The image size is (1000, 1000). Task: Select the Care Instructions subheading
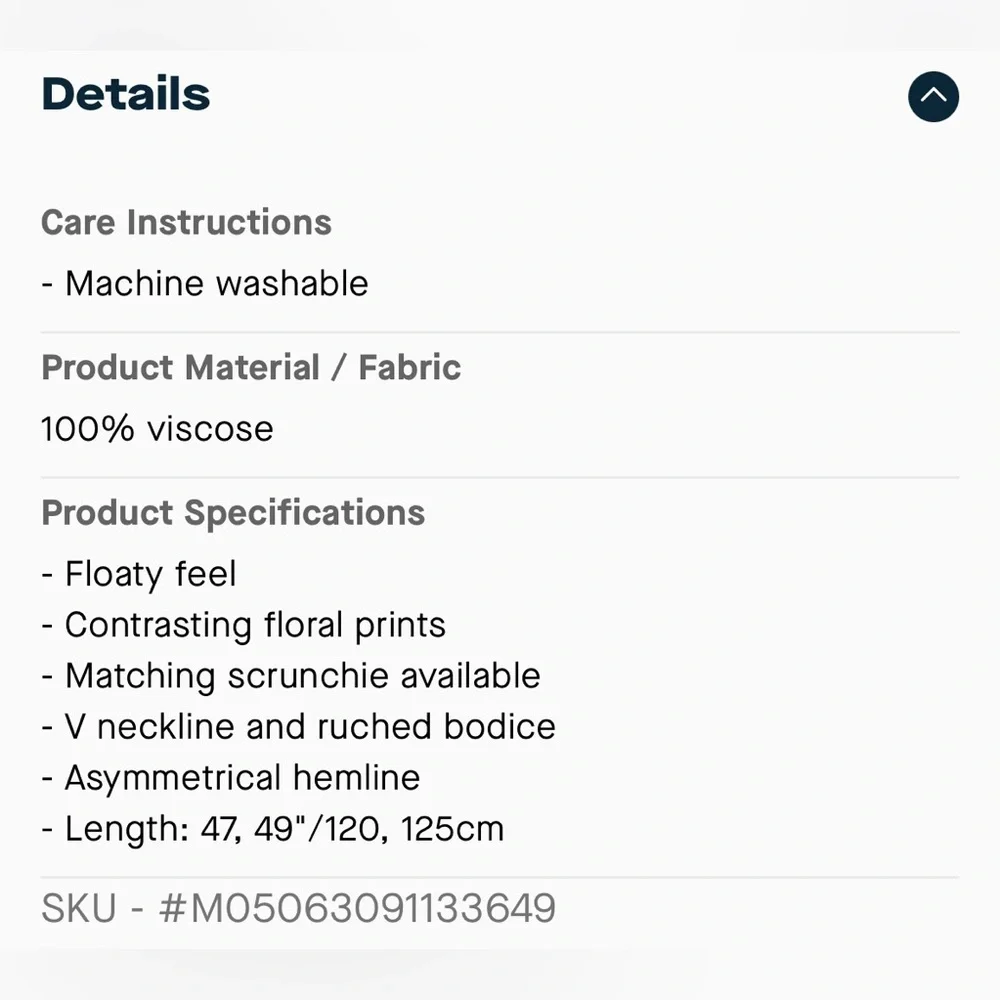click(186, 222)
